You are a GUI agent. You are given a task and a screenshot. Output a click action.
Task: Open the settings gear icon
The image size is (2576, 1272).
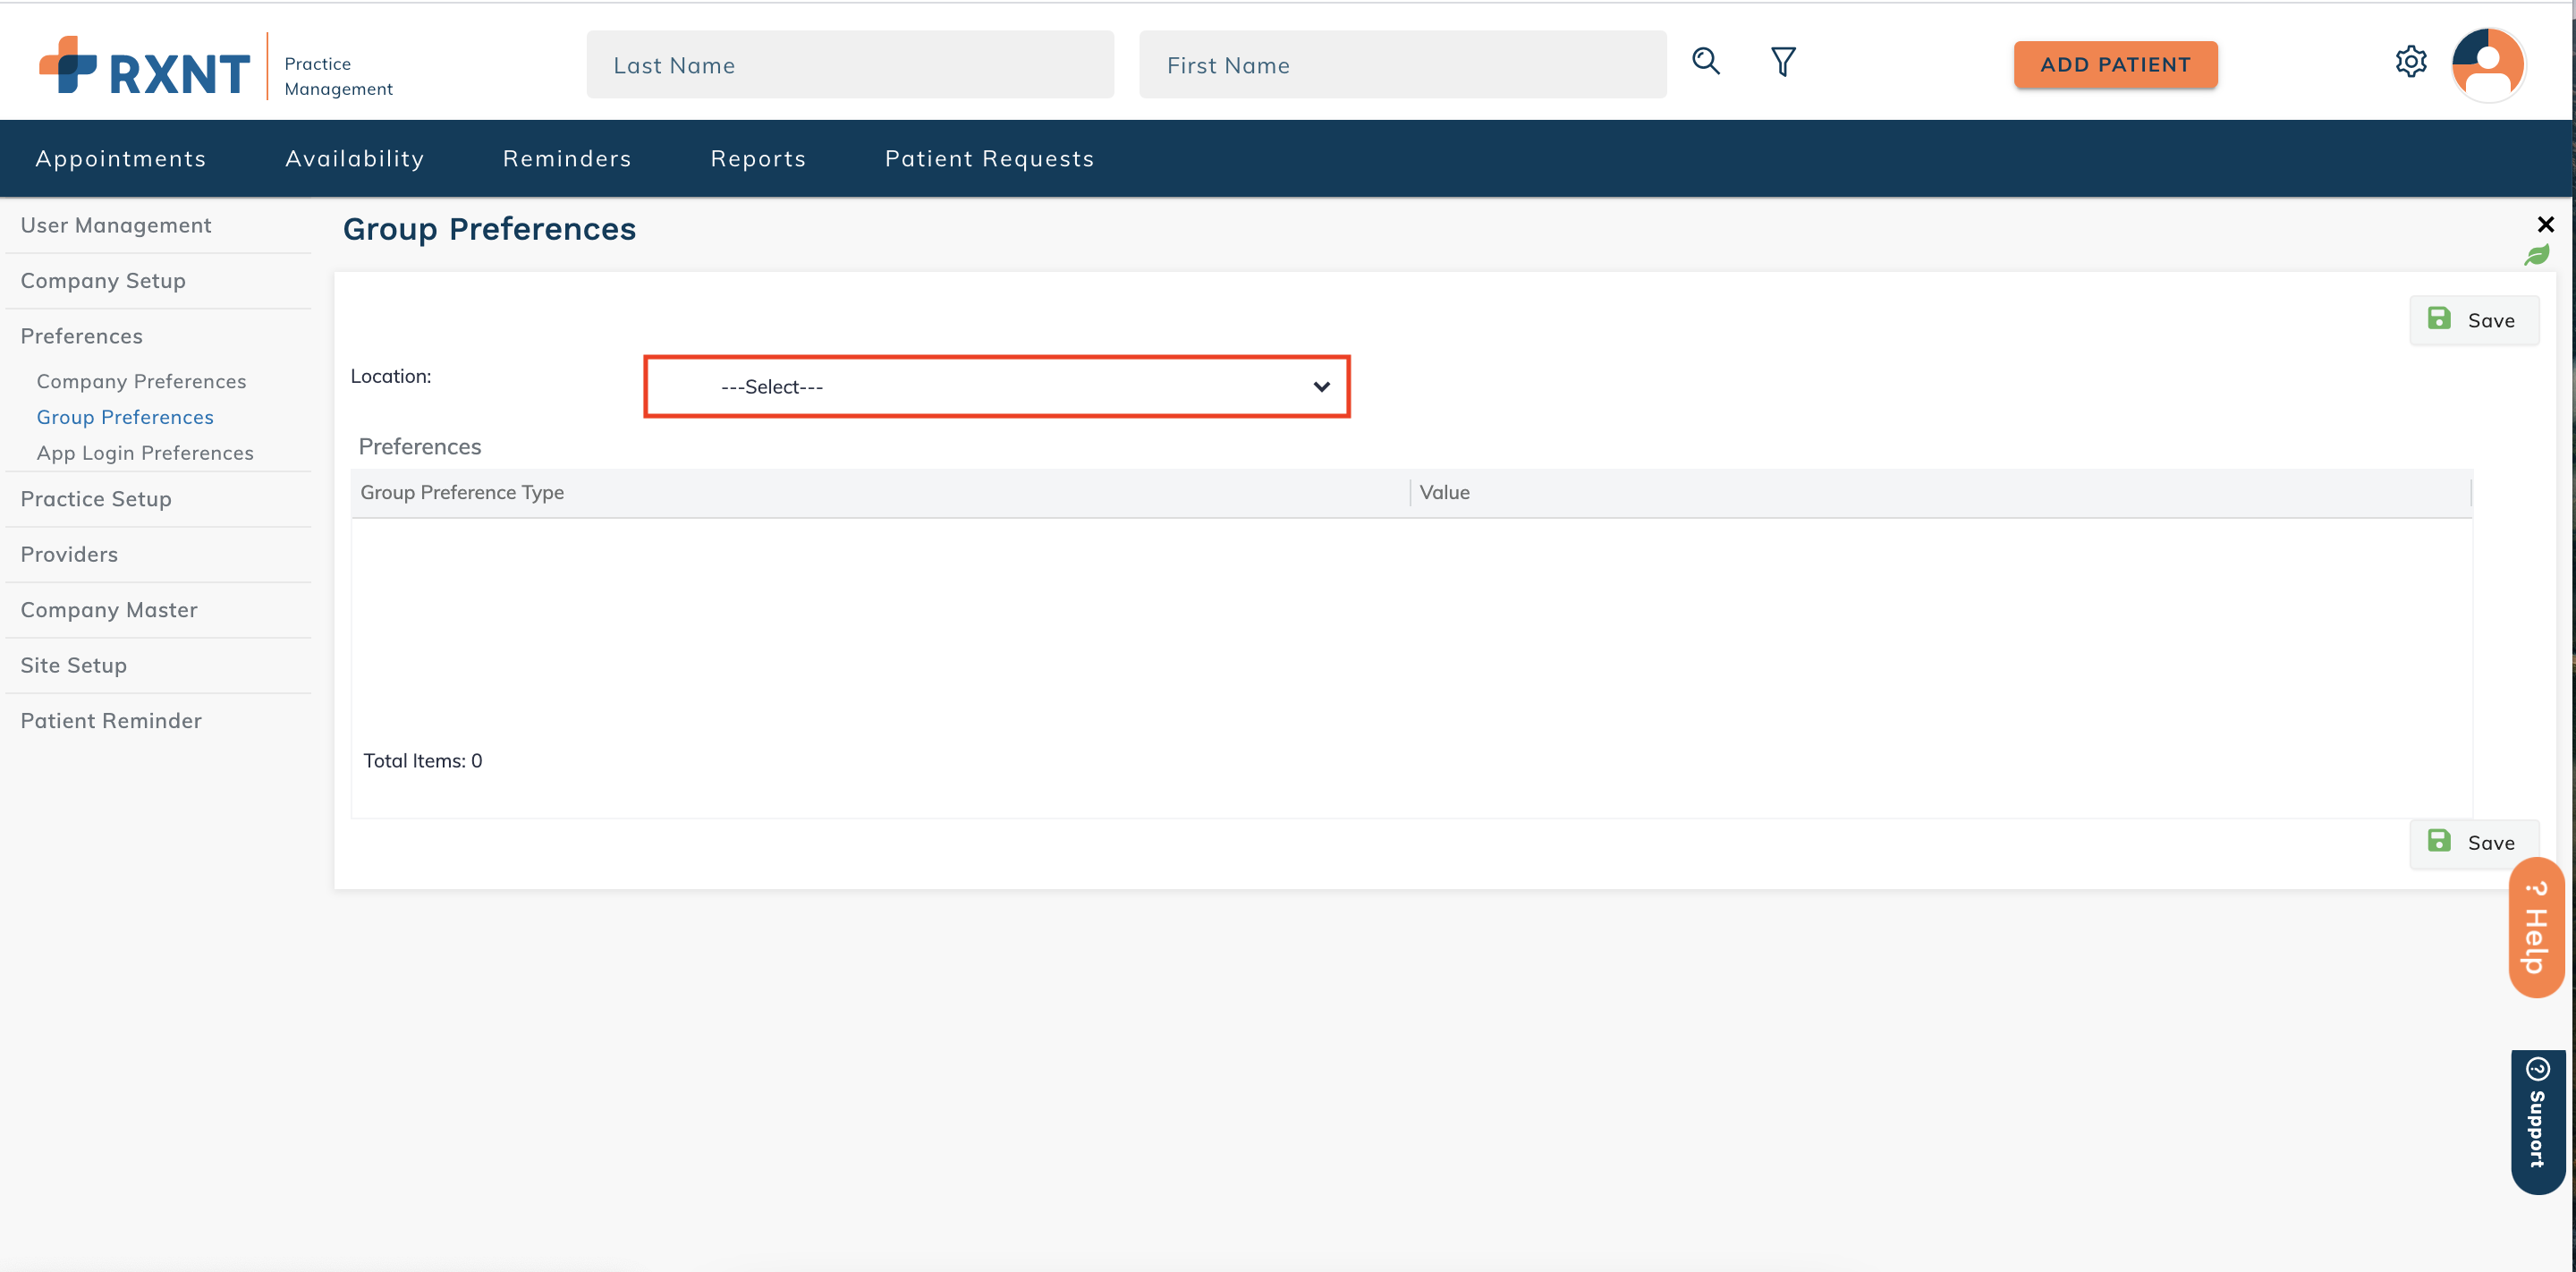[x=2411, y=62]
